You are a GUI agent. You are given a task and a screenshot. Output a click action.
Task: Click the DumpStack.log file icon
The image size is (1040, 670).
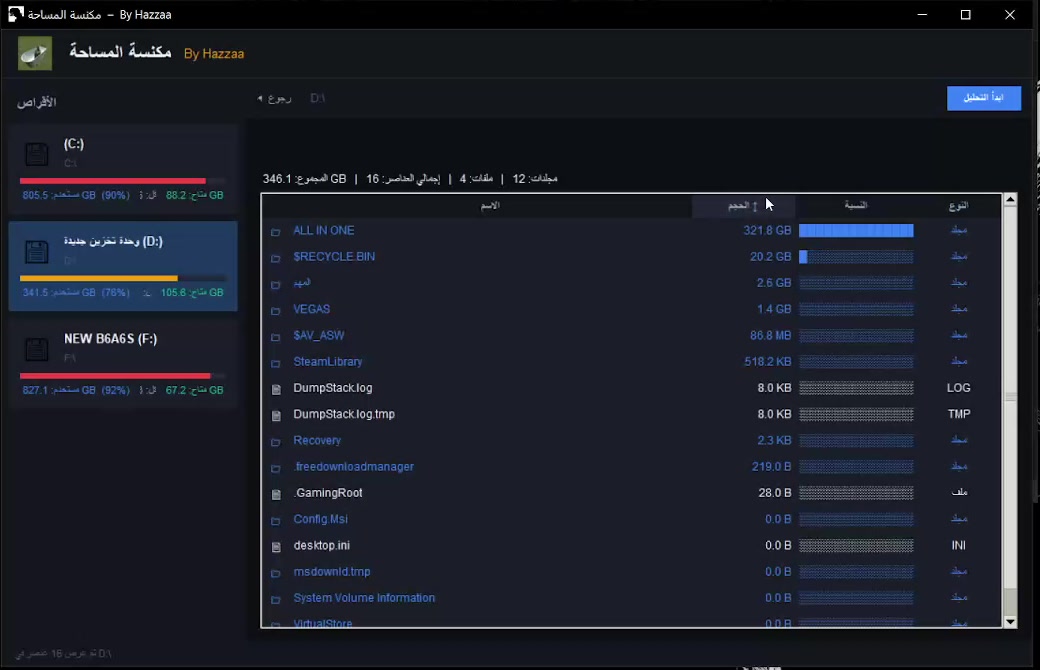point(276,389)
